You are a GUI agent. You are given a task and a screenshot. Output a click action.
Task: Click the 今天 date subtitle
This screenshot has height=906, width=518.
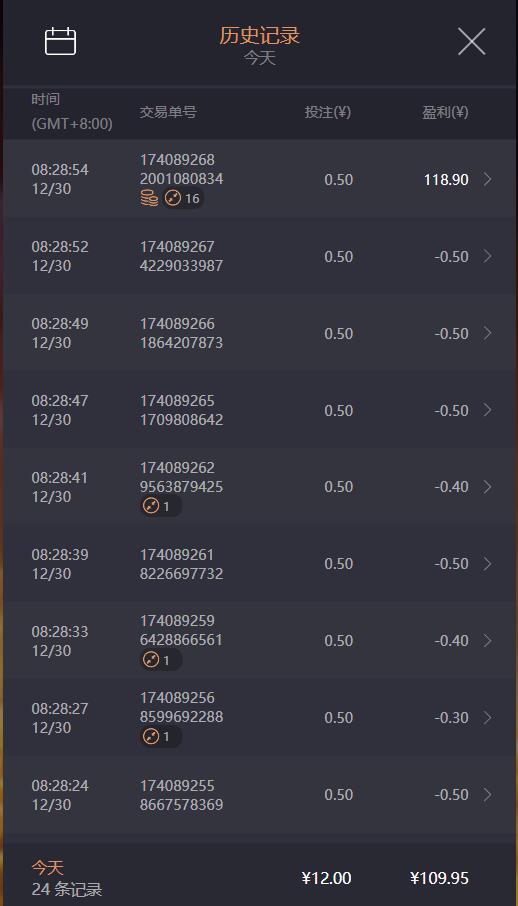pos(260,58)
